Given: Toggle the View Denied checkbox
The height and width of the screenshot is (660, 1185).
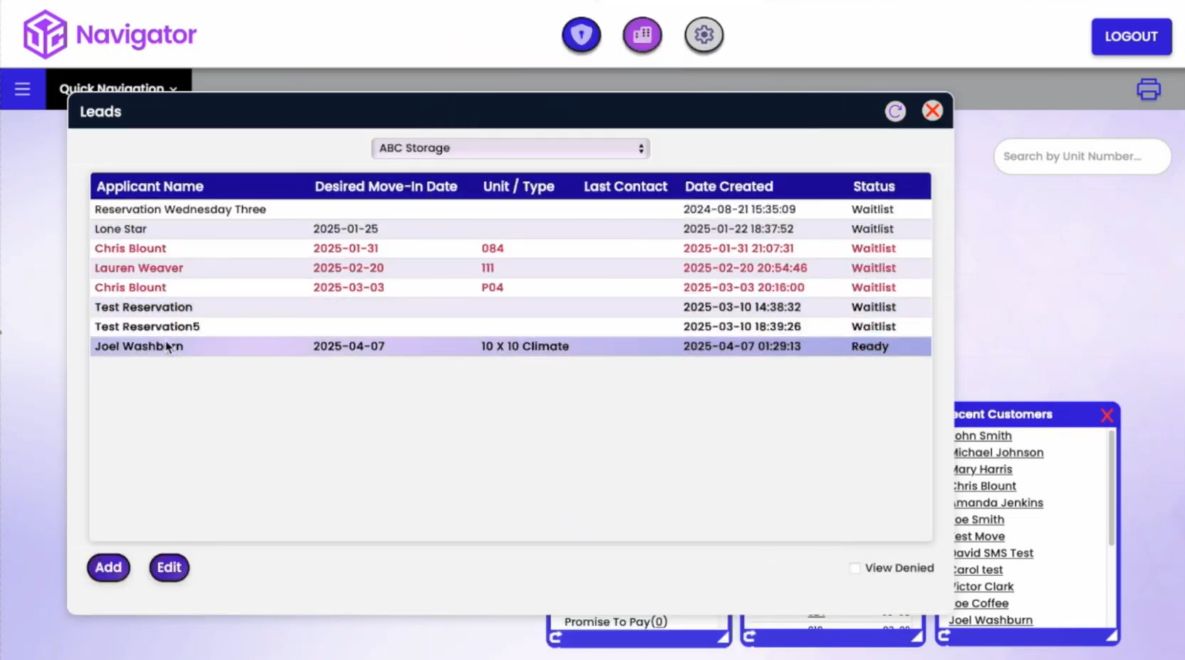Looking at the screenshot, I should pyautogui.click(x=855, y=568).
